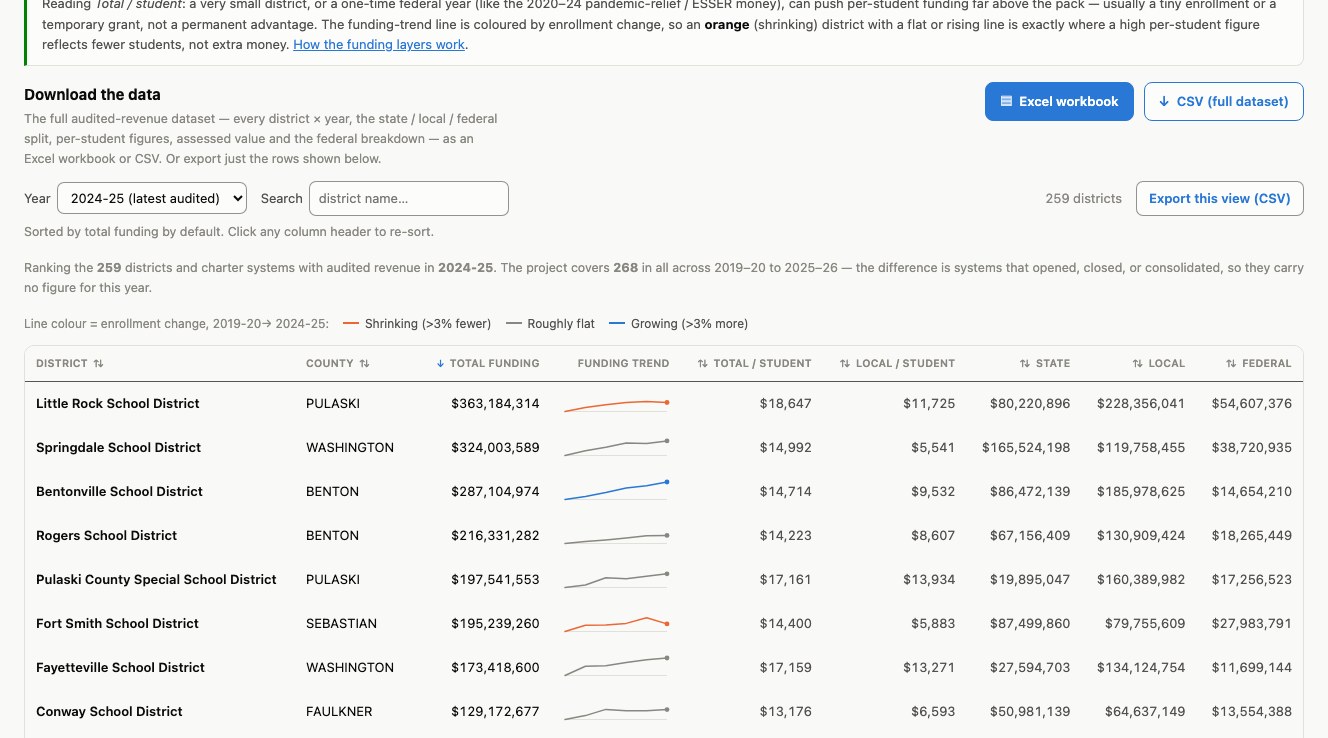Click per-student value $18,647
Screen dimensions: 1328x738
(x=785, y=403)
